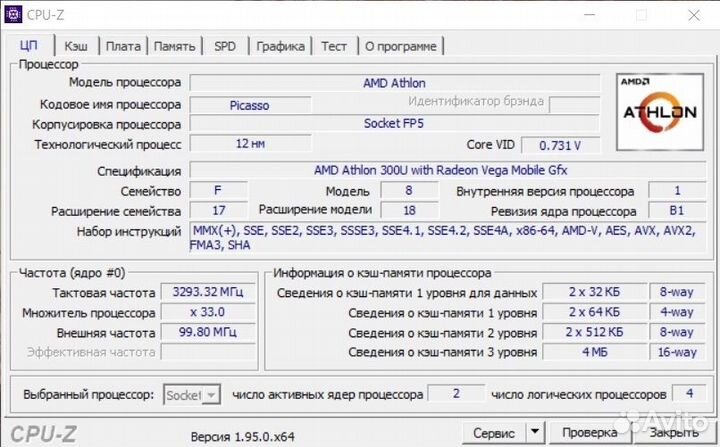Open the Плата tab
This screenshot has width=720, height=447.
(x=123, y=46)
